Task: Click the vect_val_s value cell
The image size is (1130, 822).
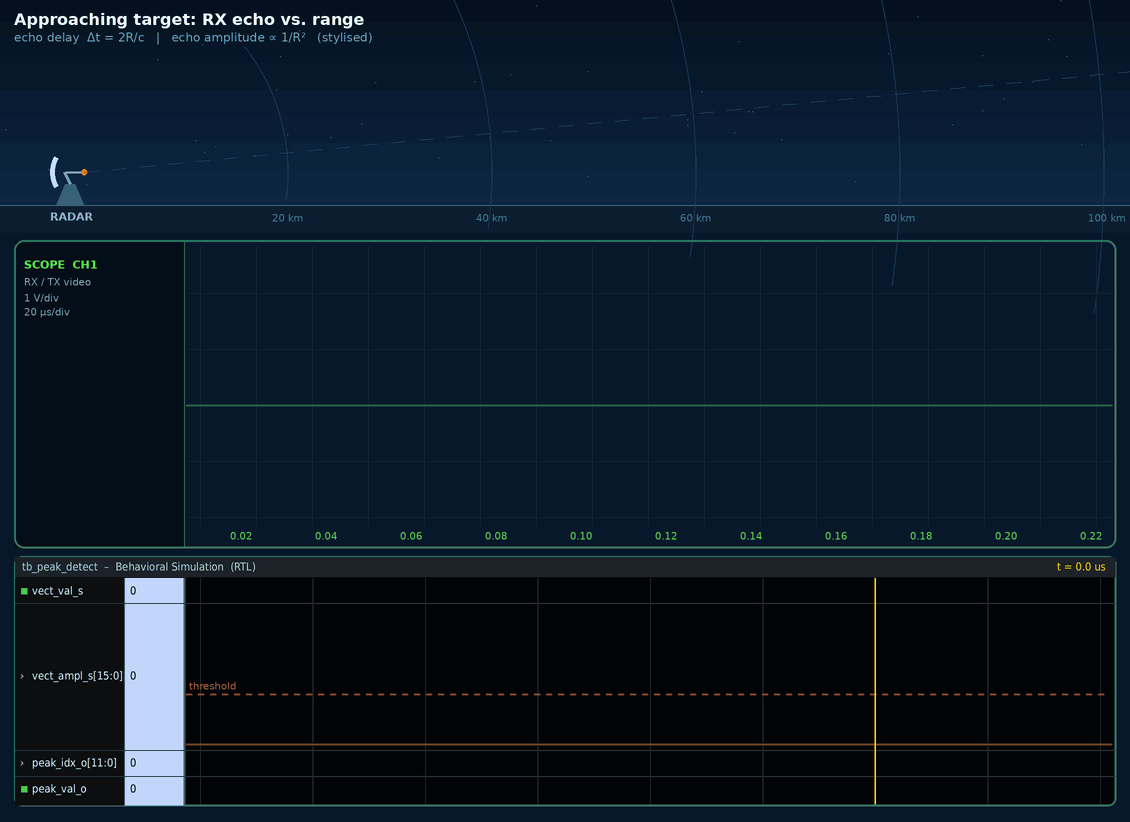Action: pyautogui.click(x=154, y=591)
